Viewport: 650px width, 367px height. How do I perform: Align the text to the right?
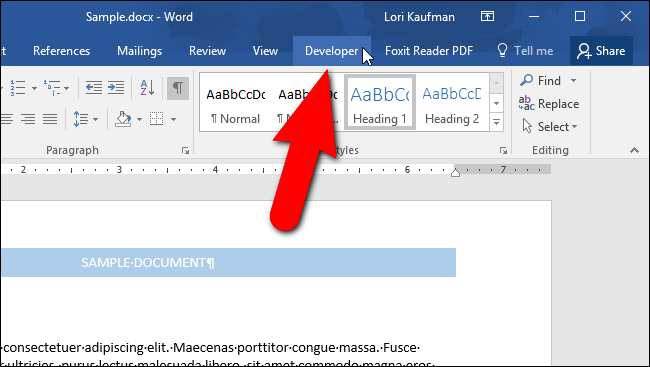(28, 119)
